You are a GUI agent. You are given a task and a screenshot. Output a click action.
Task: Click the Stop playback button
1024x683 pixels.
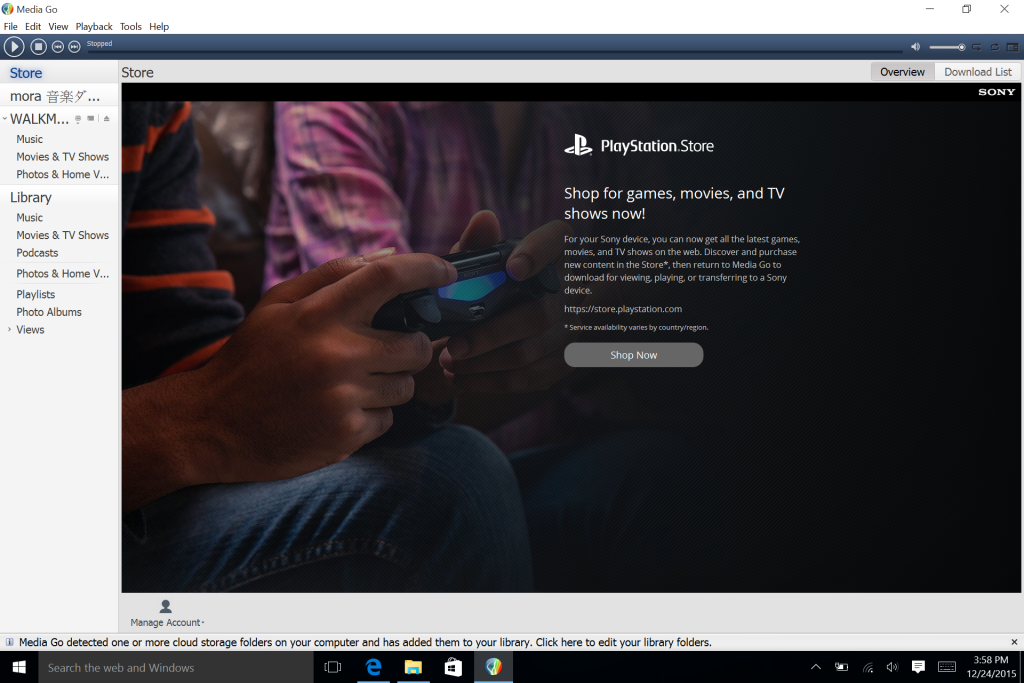[39, 46]
